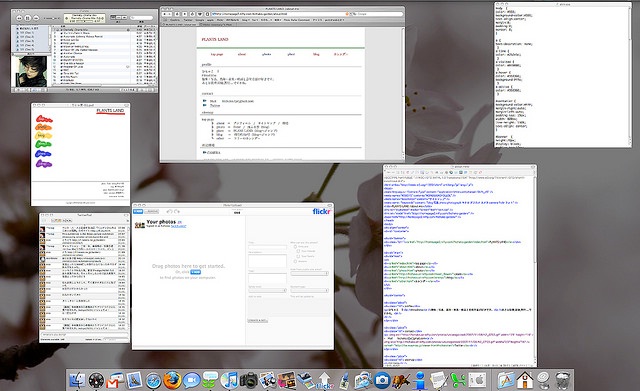Open the safety level dropdown in Flickr Uploadr
Image resolution: width=640 pixels, height=391 pixels.
click(267, 290)
